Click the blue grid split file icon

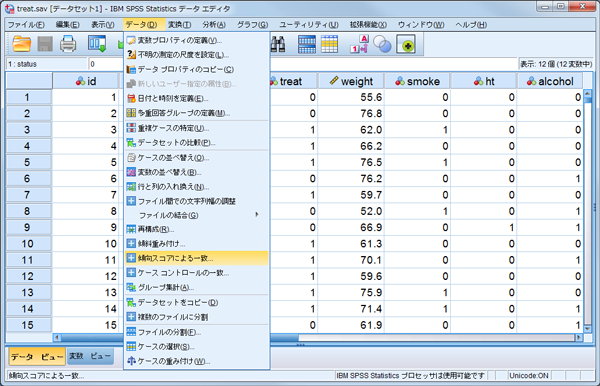[x=307, y=44]
